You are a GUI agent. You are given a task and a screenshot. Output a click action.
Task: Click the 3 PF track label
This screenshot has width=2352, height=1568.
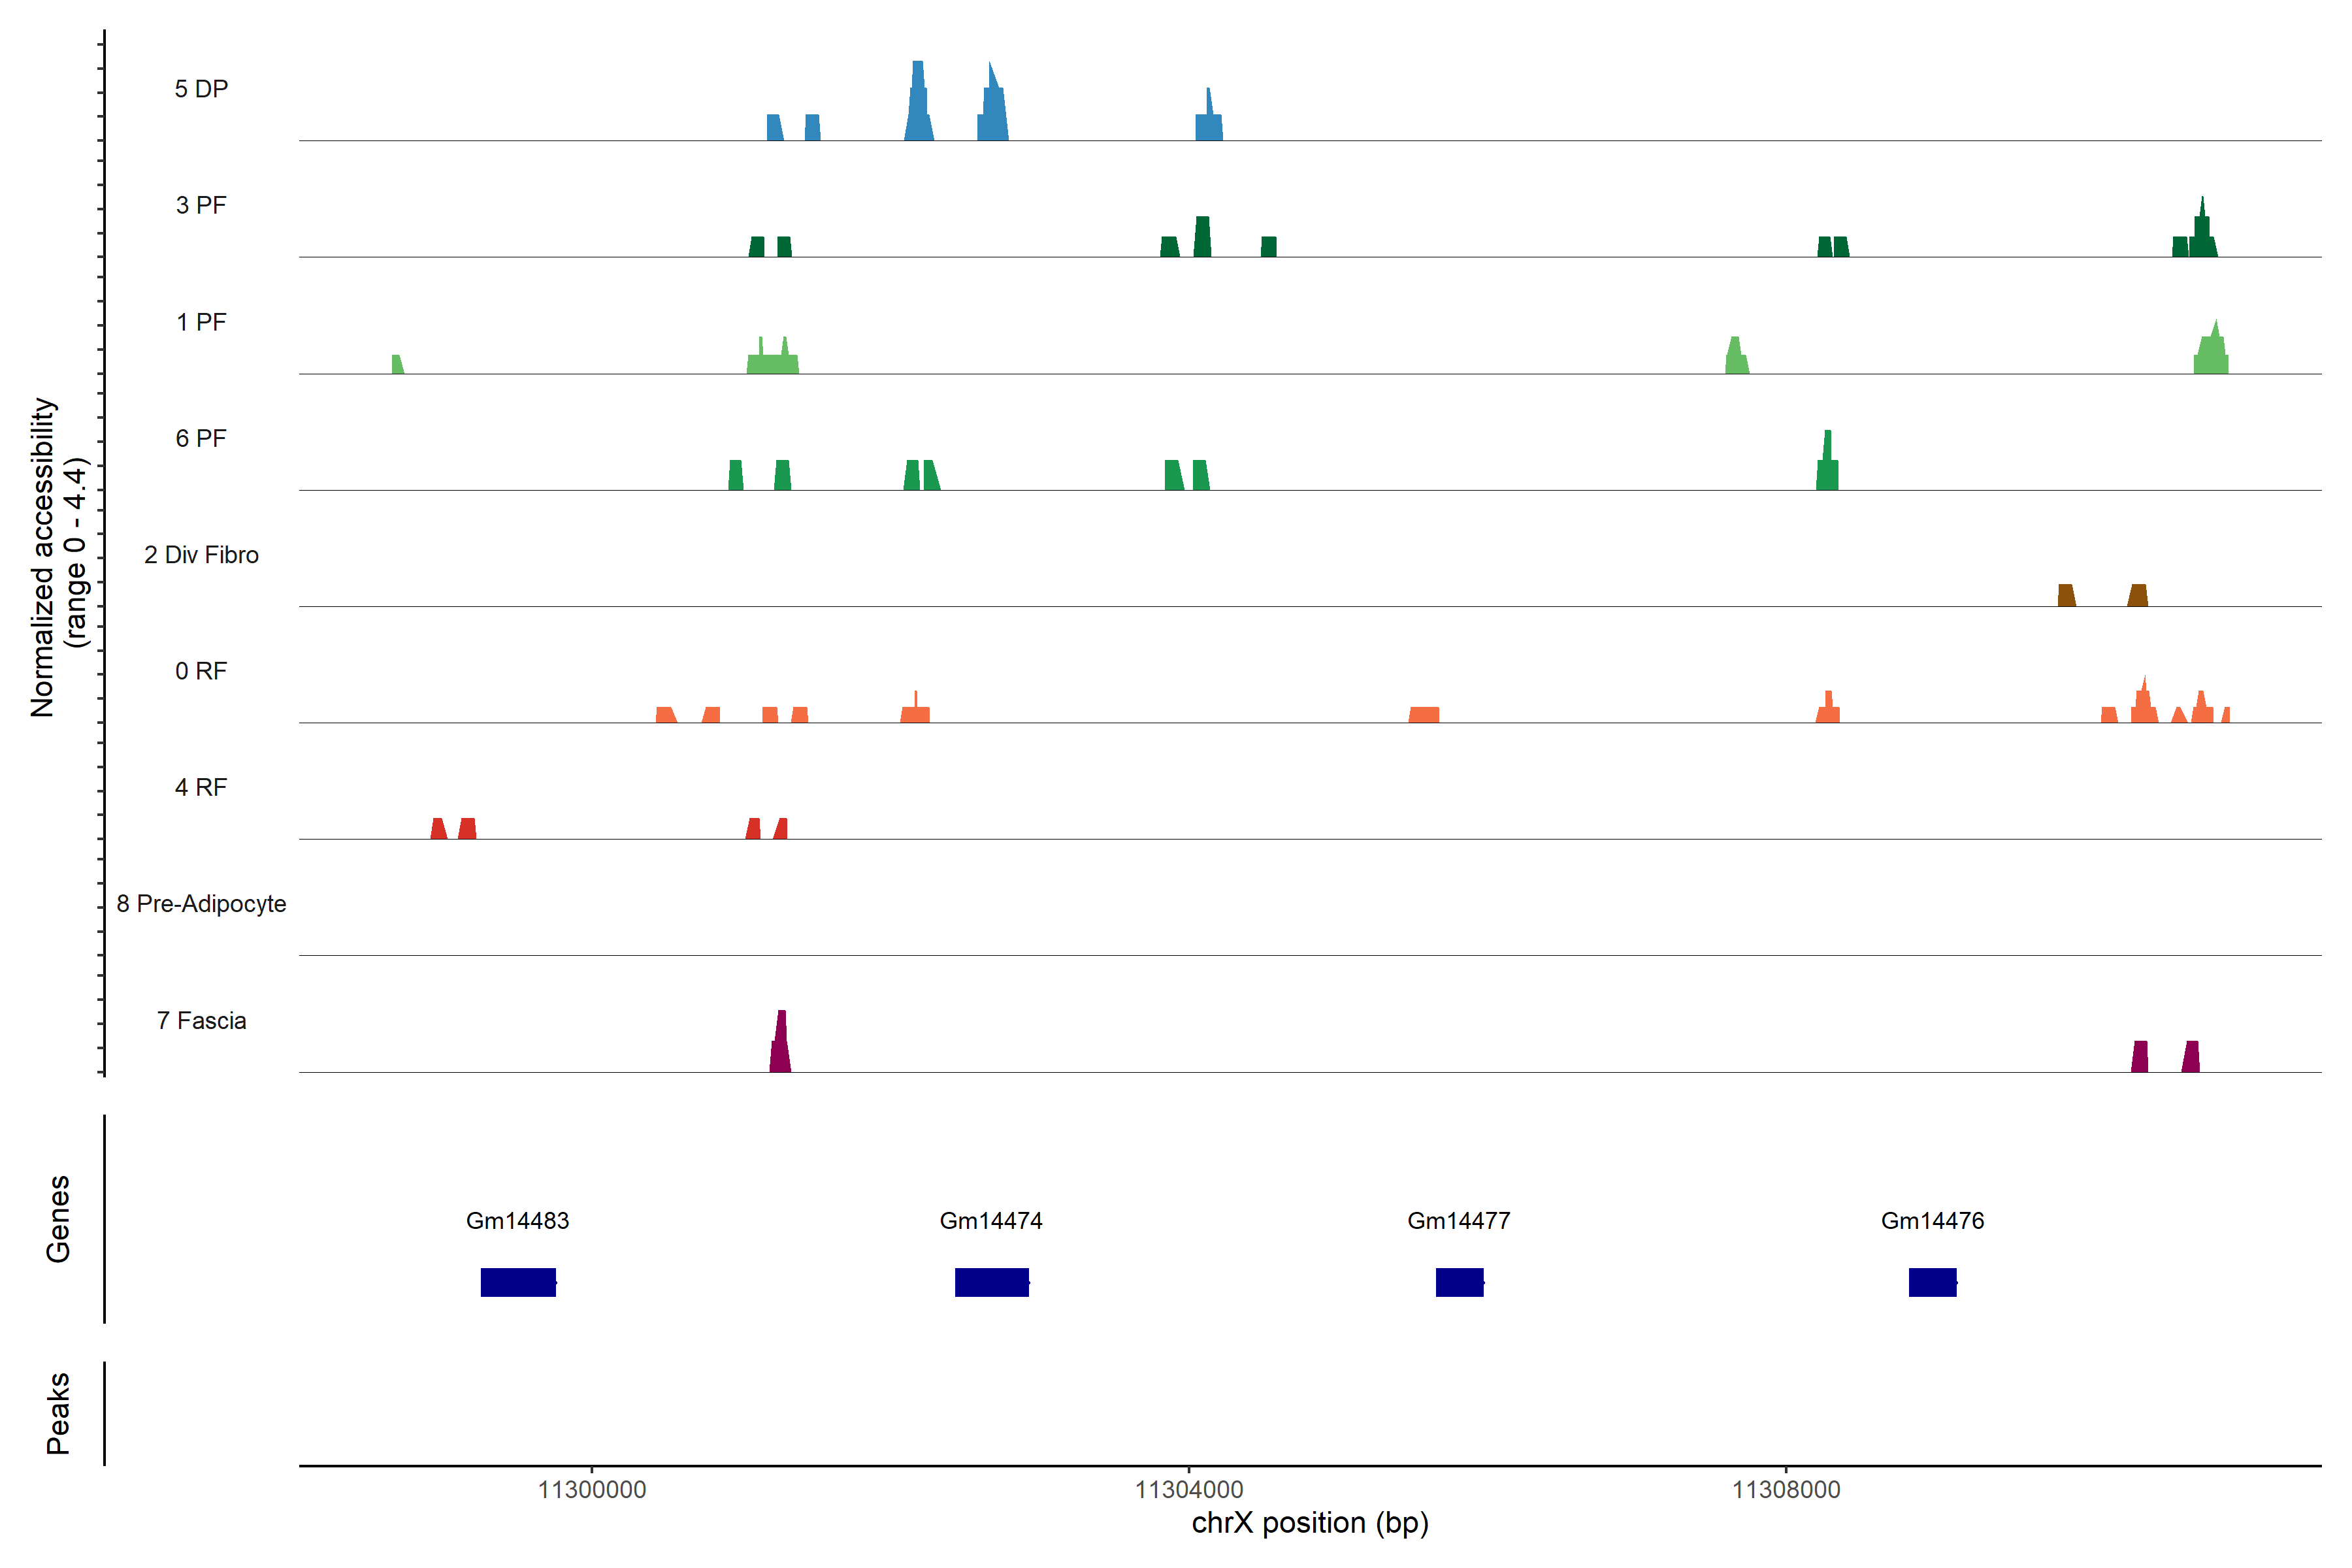coord(201,205)
